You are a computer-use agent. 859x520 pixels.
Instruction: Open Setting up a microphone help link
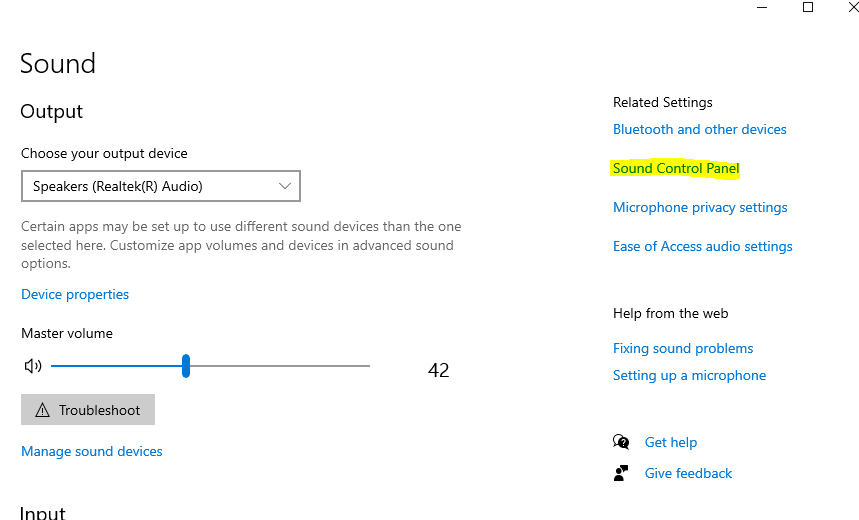coord(690,375)
